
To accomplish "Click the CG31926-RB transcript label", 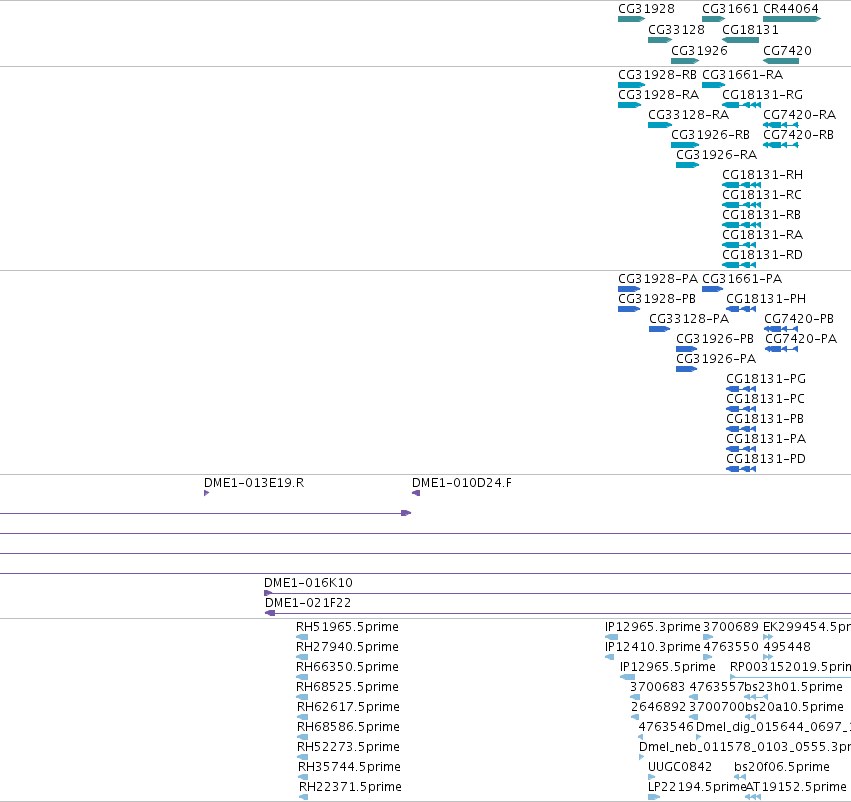I will [710, 135].
